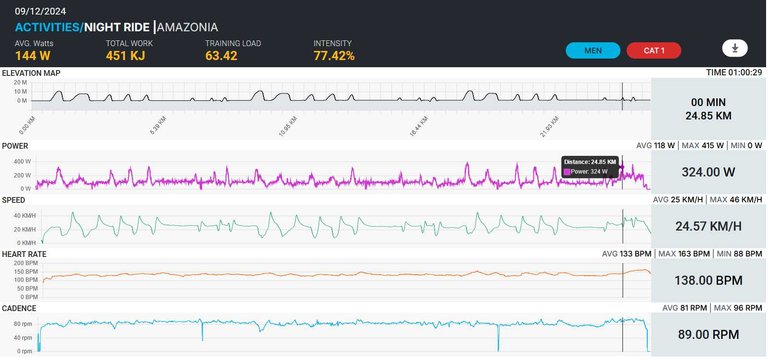Click the 63.42 training load value
Screen dimensions: 768x362
pyautogui.click(x=221, y=56)
